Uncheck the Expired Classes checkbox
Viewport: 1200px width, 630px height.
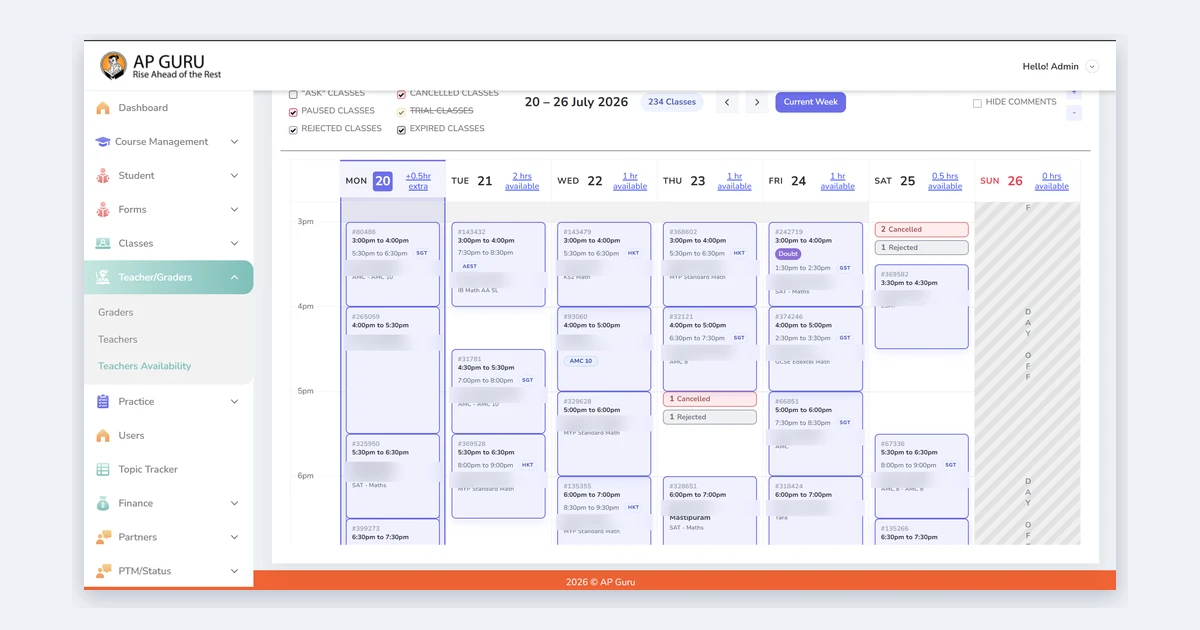tap(401, 130)
